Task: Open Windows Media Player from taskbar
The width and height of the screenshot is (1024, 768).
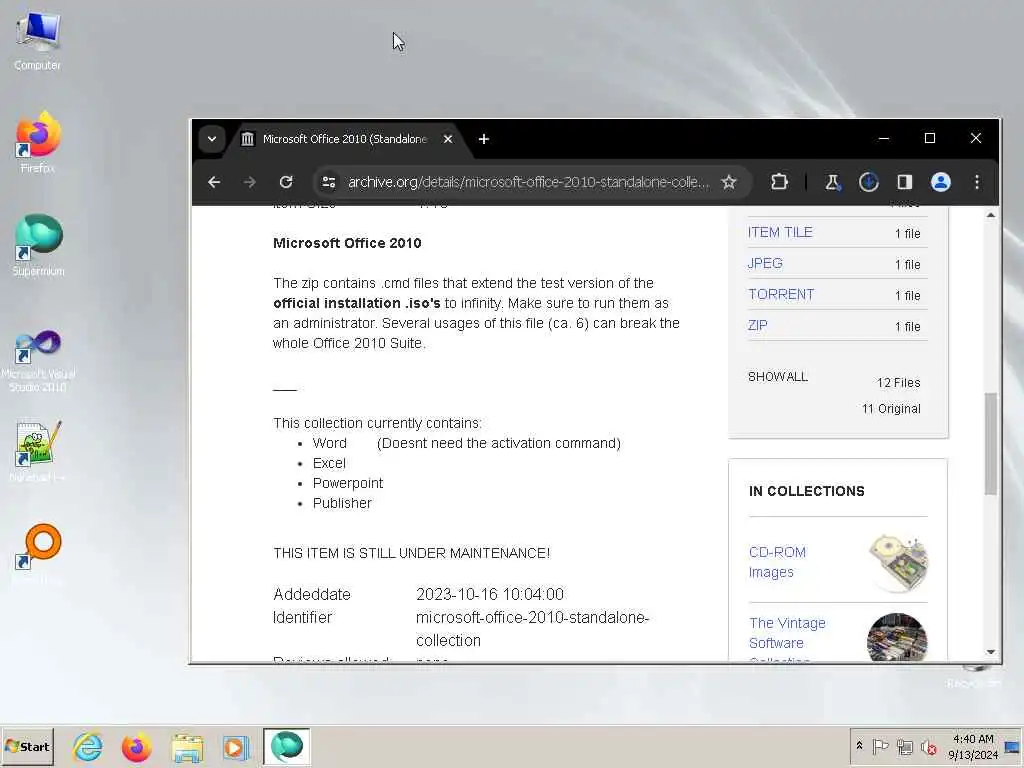Action: pyautogui.click(x=236, y=746)
